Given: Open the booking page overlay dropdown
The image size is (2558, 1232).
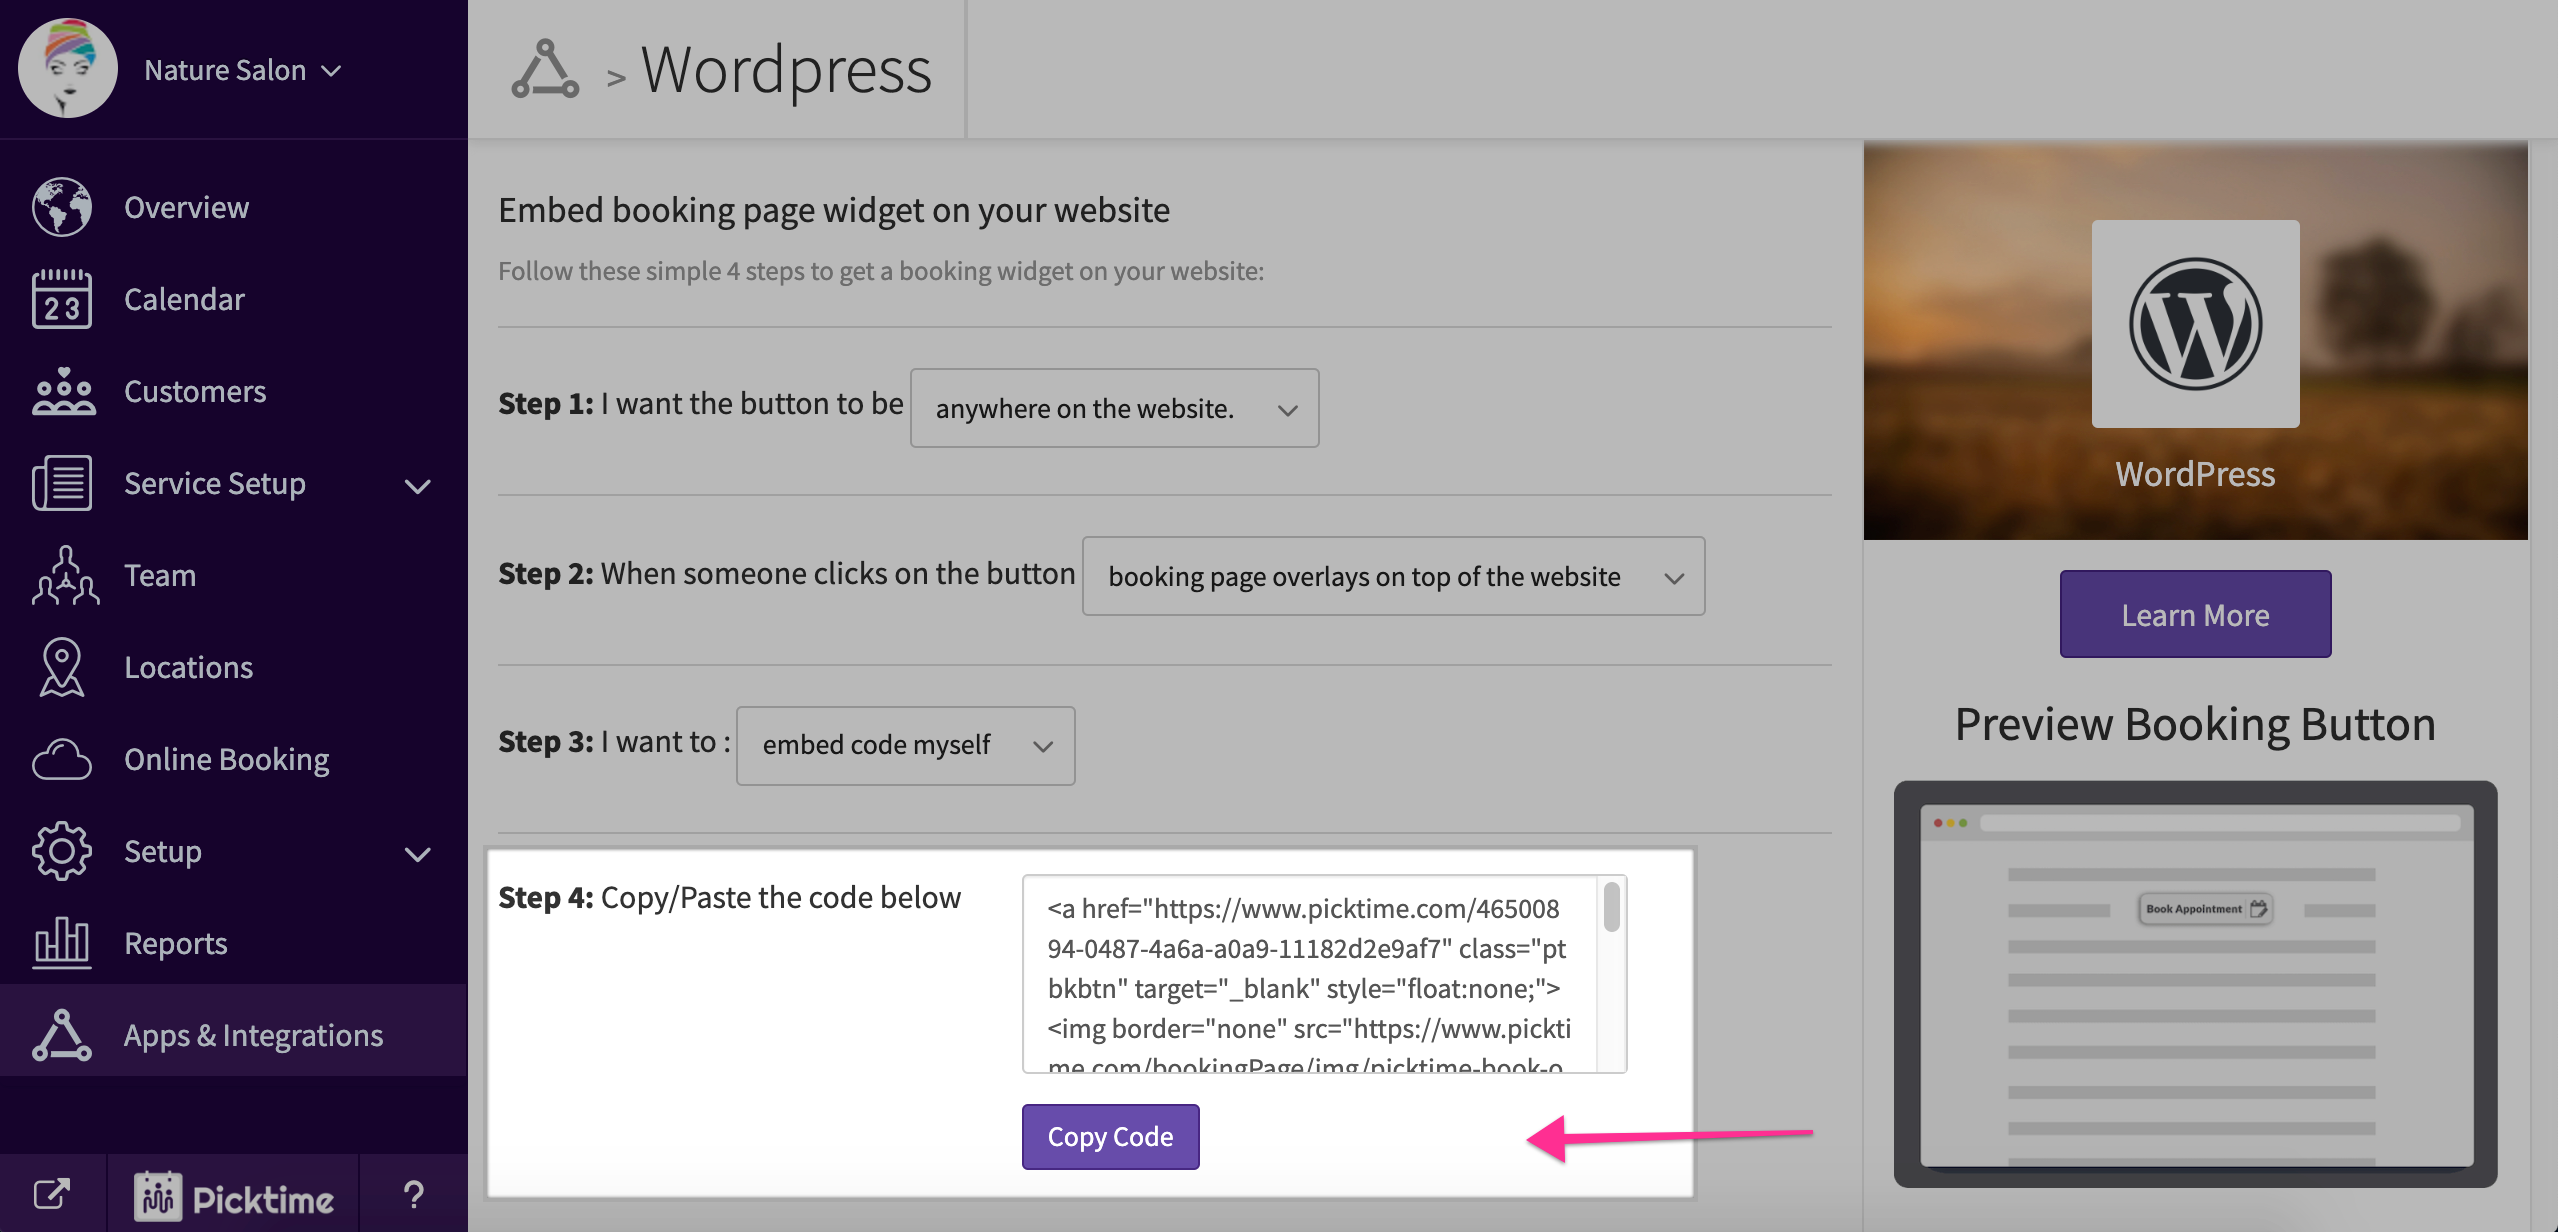Looking at the screenshot, I should 1393,576.
